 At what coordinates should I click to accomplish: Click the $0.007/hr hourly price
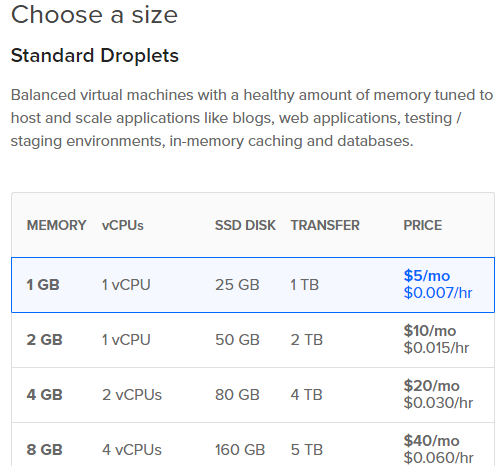coord(438,293)
